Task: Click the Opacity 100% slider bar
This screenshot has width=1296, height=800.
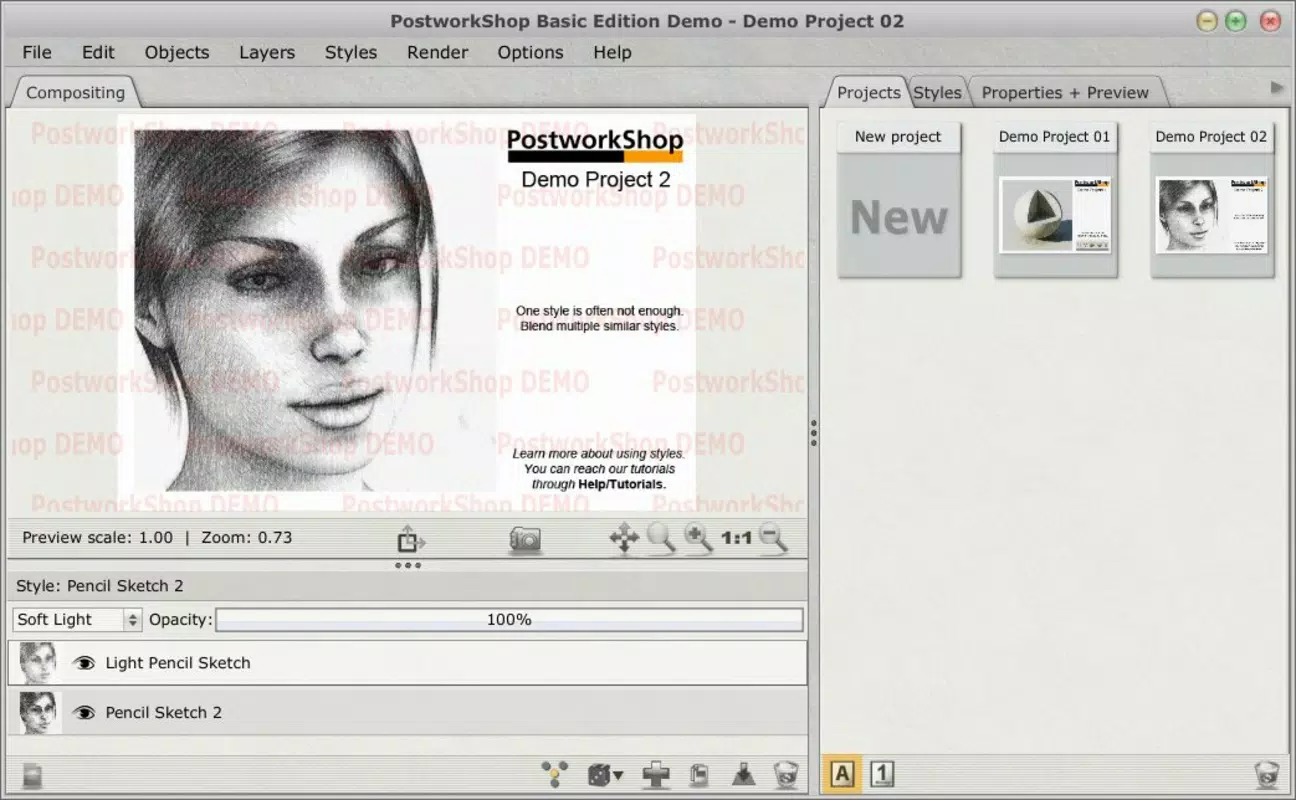Action: click(509, 620)
